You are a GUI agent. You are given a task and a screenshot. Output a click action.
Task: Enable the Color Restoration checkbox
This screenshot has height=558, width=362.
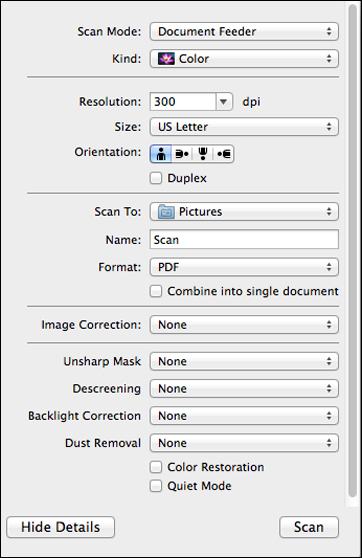[x=156, y=467]
